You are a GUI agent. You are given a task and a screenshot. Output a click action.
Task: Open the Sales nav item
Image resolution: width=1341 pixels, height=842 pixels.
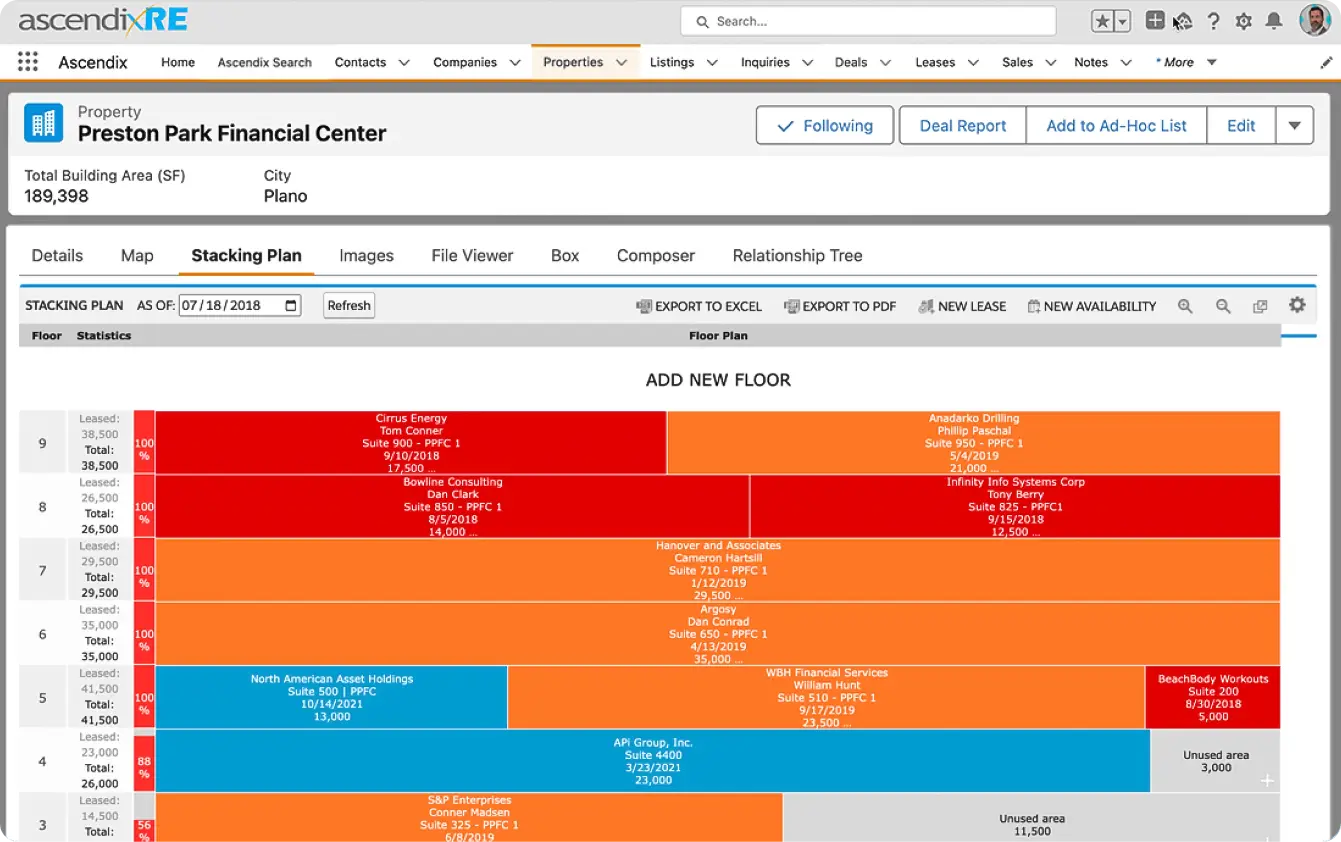coord(1017,62)
